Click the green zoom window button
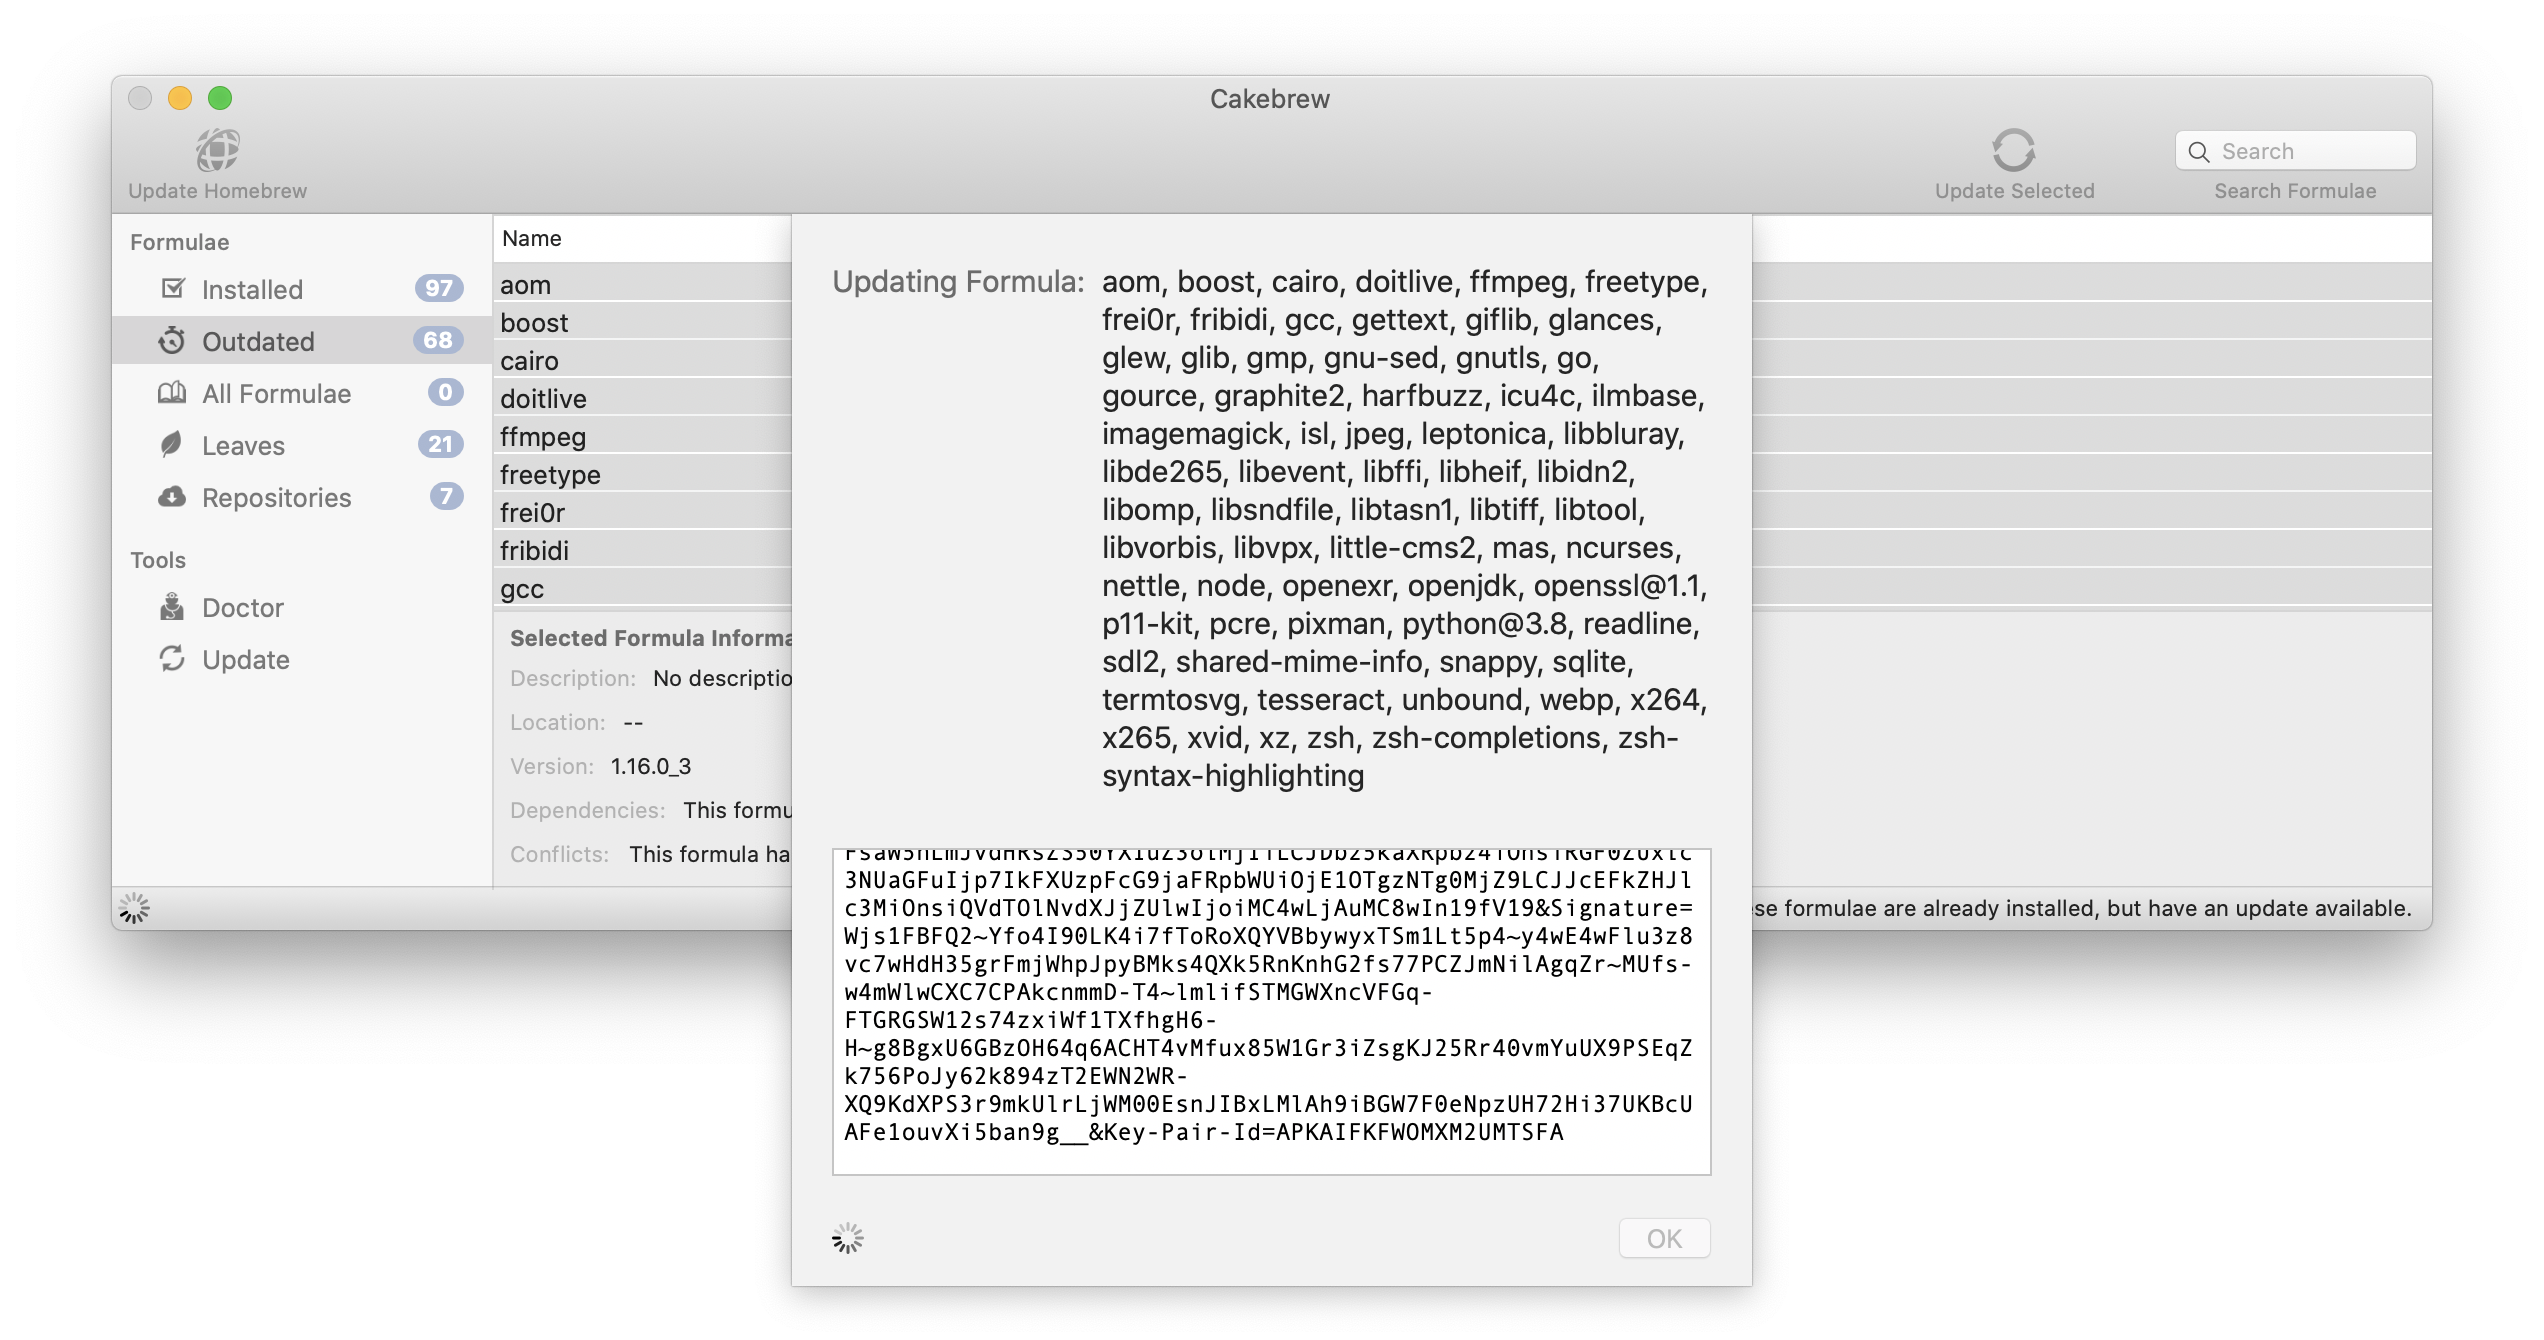This screenshot has height=1340, width=2544. [220, 98]
